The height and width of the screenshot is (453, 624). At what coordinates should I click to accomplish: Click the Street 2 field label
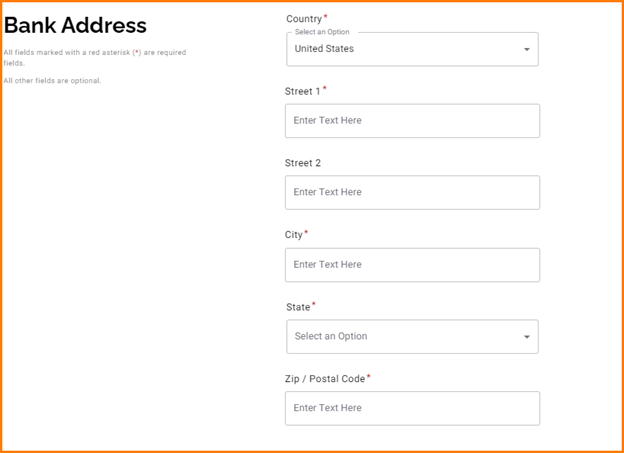click(303, 163)
